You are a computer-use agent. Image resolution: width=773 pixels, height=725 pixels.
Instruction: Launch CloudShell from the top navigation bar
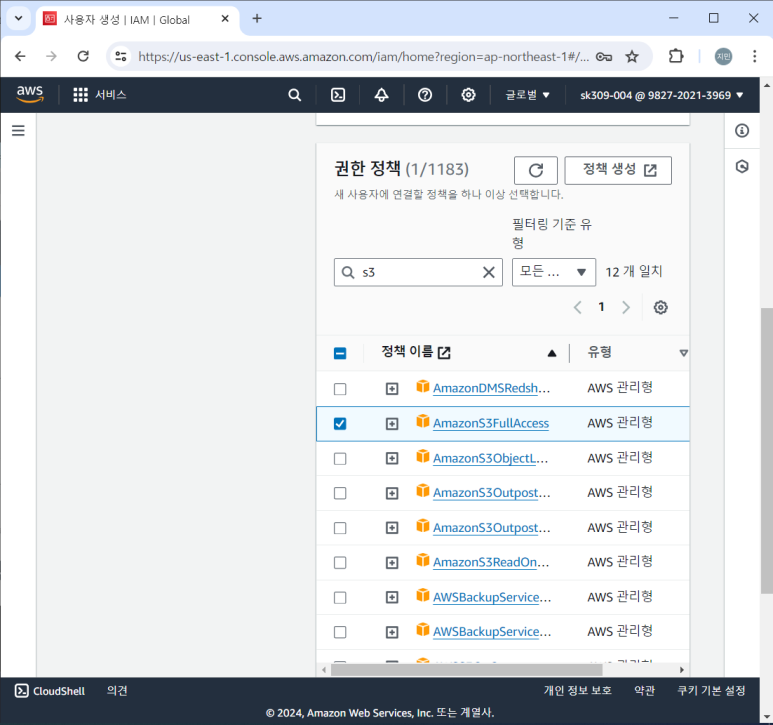pyautogui.click(x=338, y=95)
